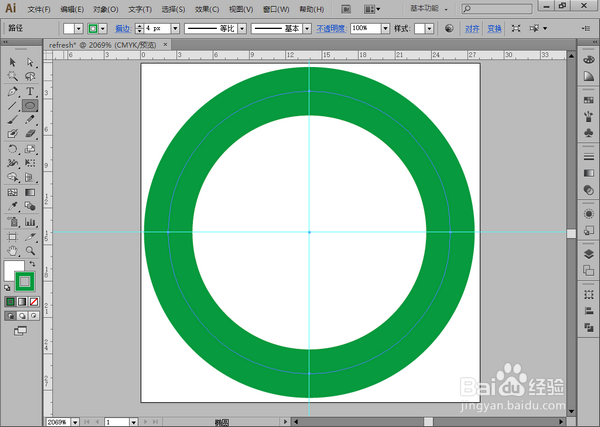
Task: Switch to the refresh* document tab
Action: coord(103,45)
